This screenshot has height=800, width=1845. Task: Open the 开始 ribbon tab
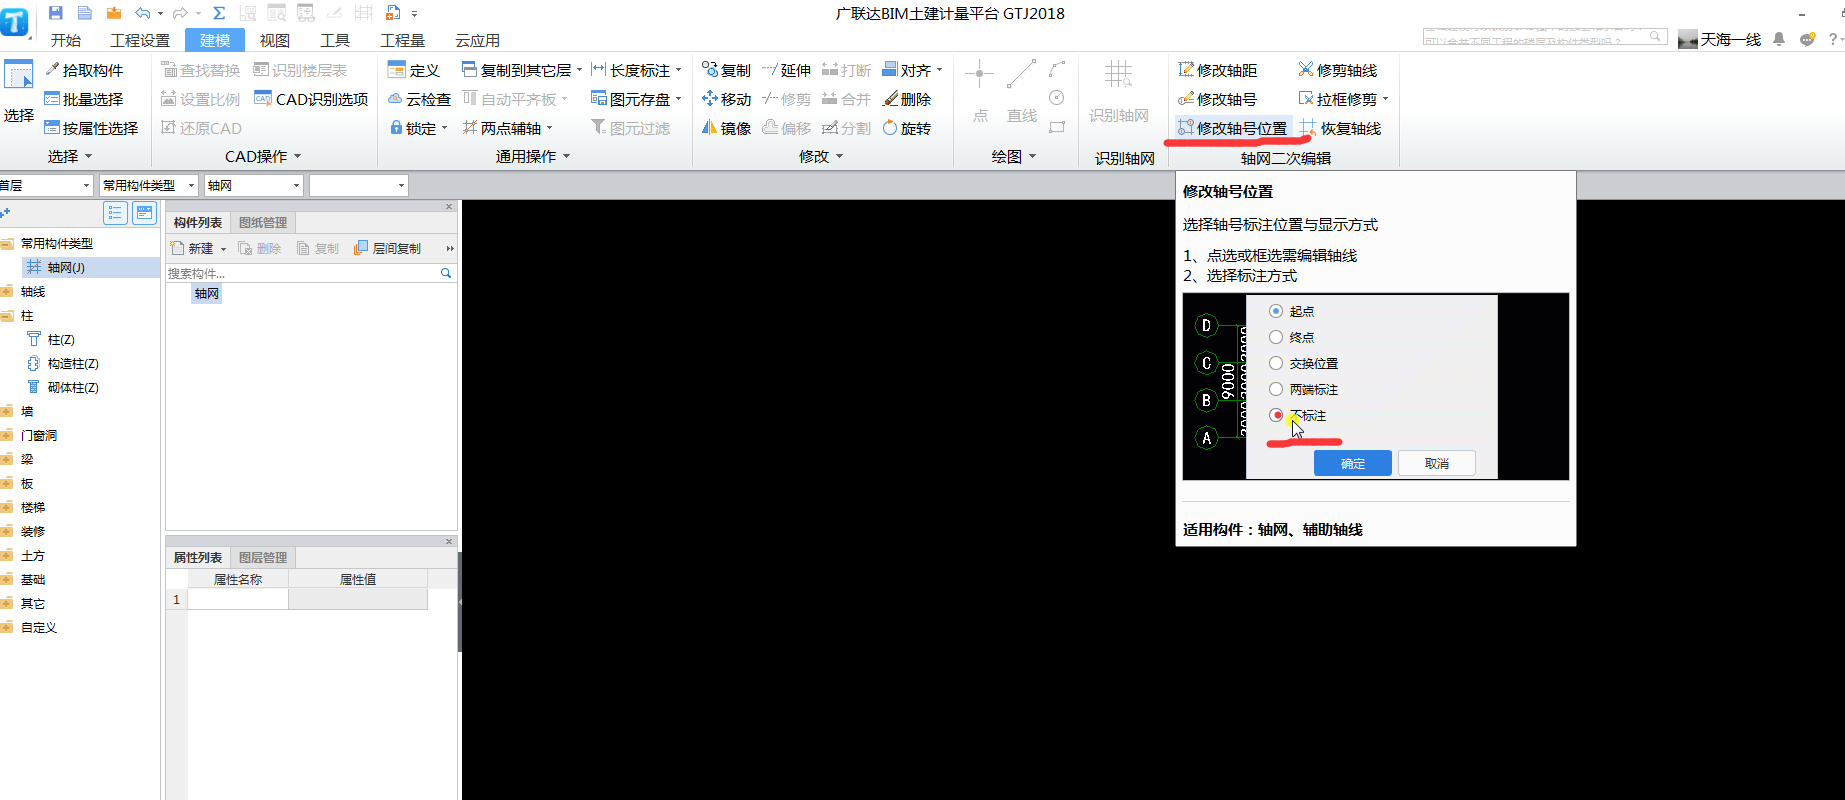(x=66, y=40)
